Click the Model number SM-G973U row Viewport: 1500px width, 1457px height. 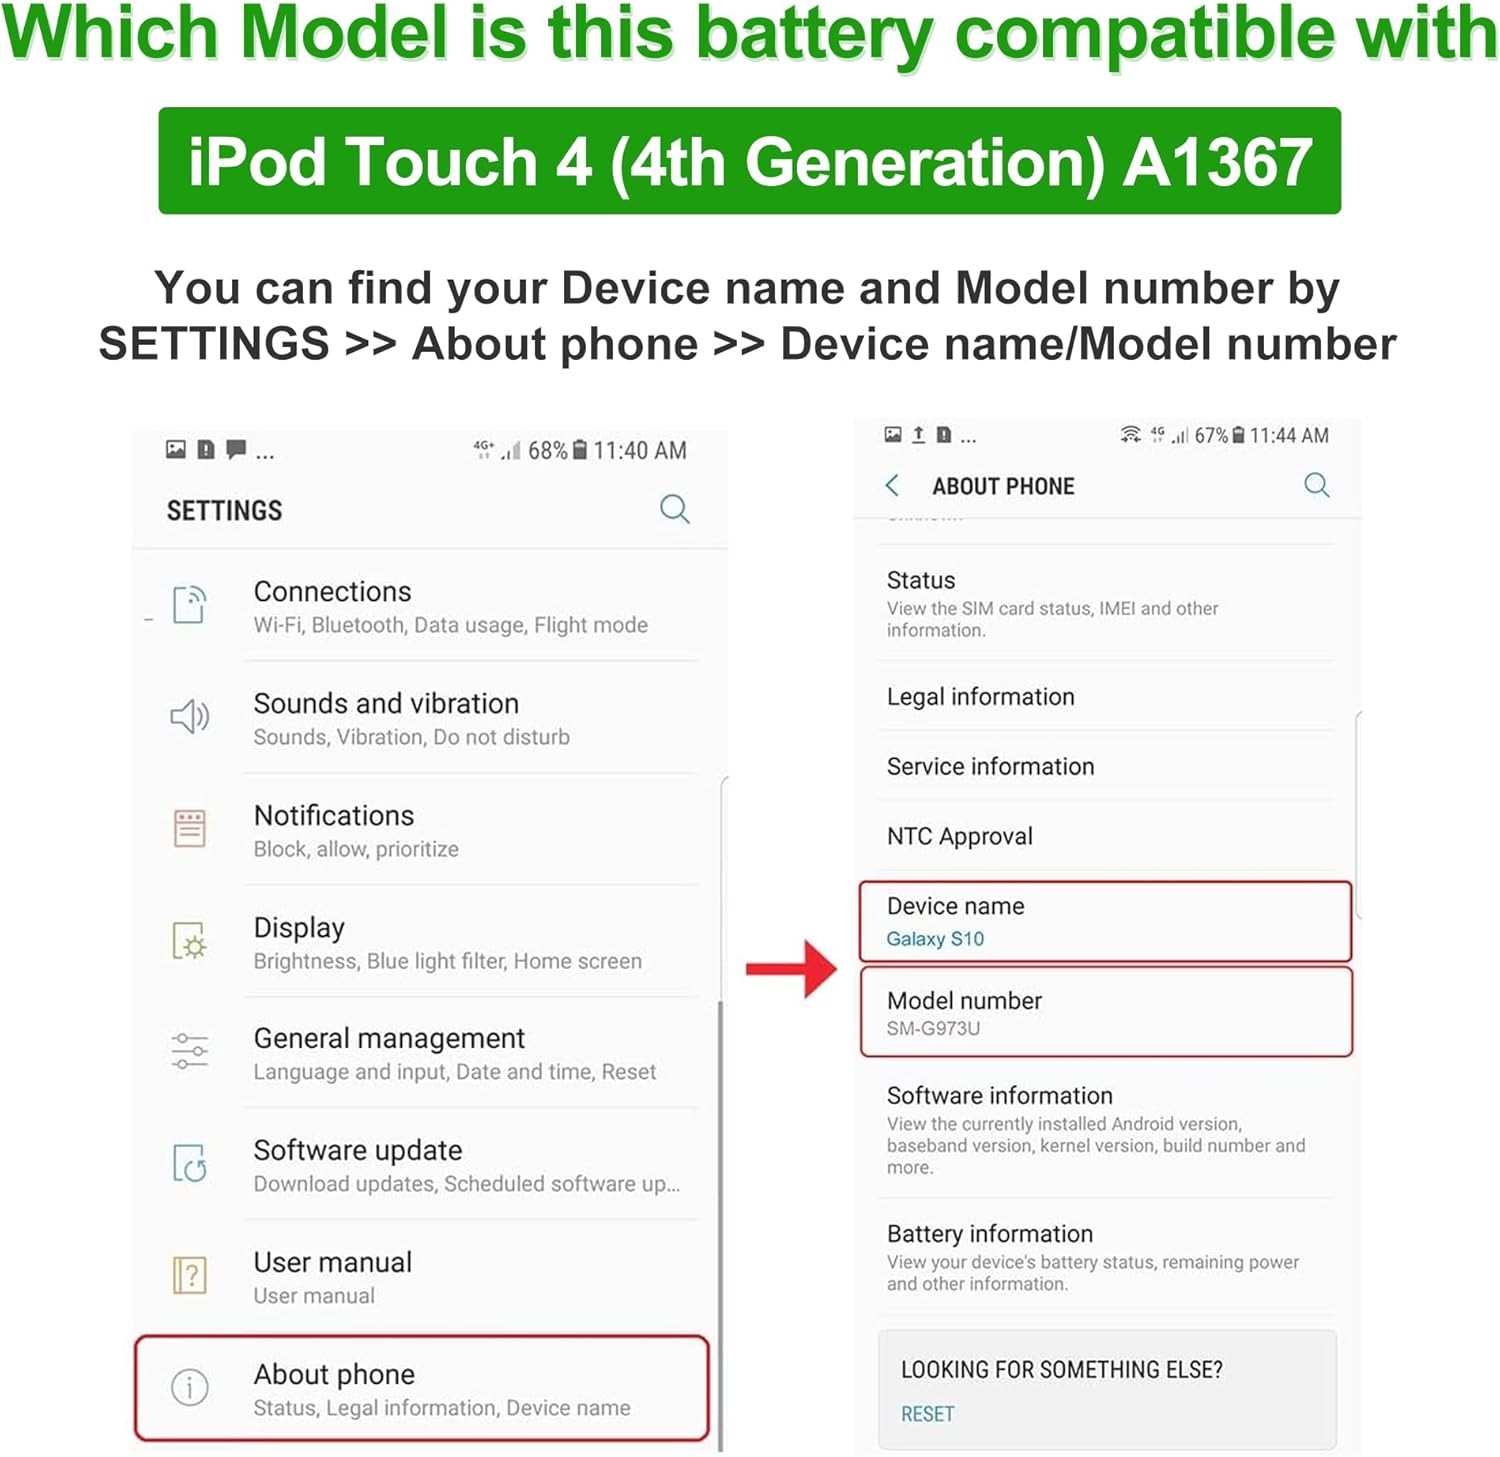1105,1012
